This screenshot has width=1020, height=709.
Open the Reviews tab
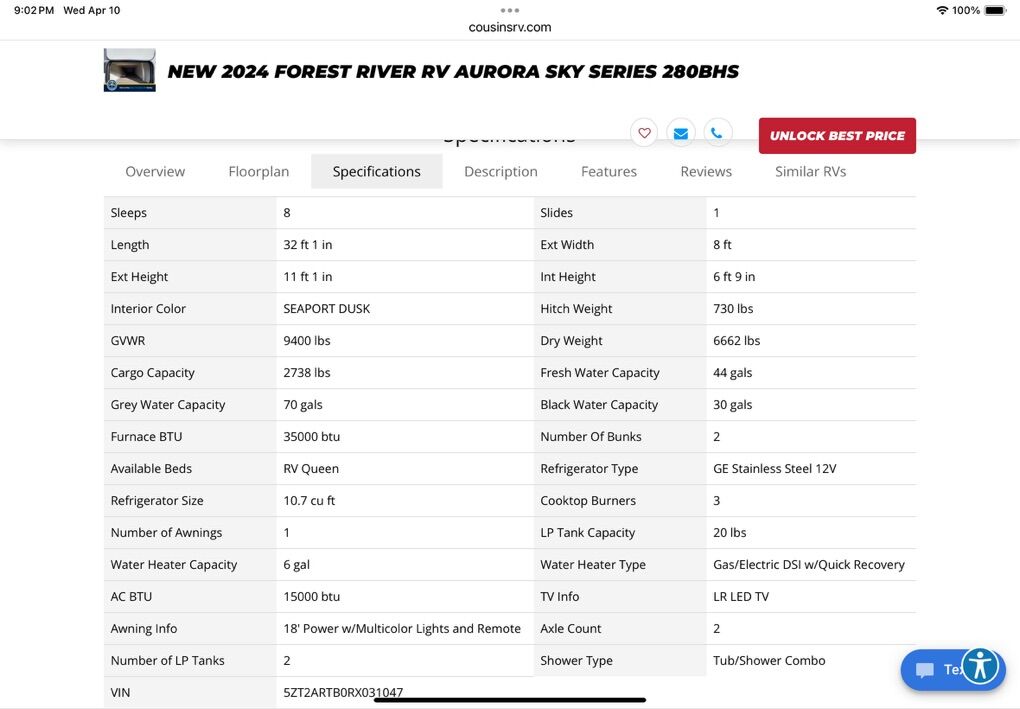click(x=706, y=172)
